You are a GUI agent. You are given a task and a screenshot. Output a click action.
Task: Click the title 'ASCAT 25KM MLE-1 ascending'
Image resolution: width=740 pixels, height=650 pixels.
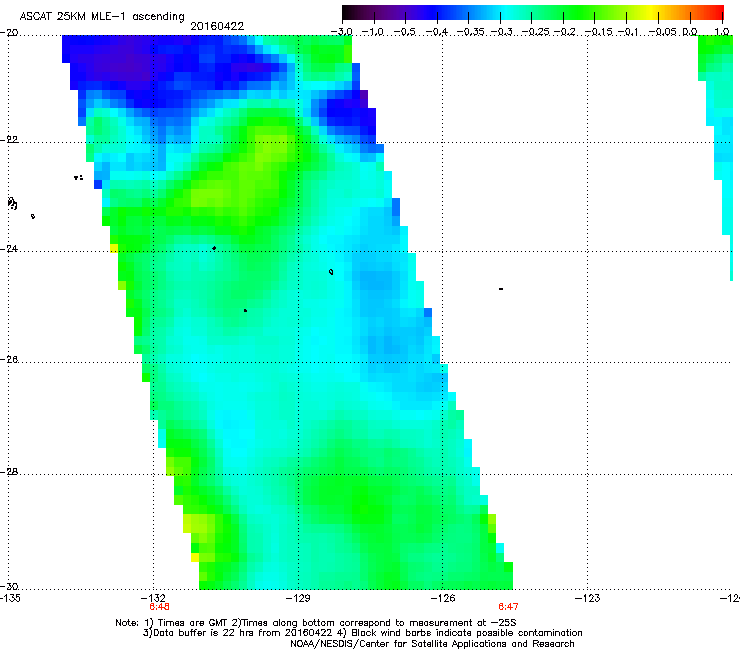point(102,16)
